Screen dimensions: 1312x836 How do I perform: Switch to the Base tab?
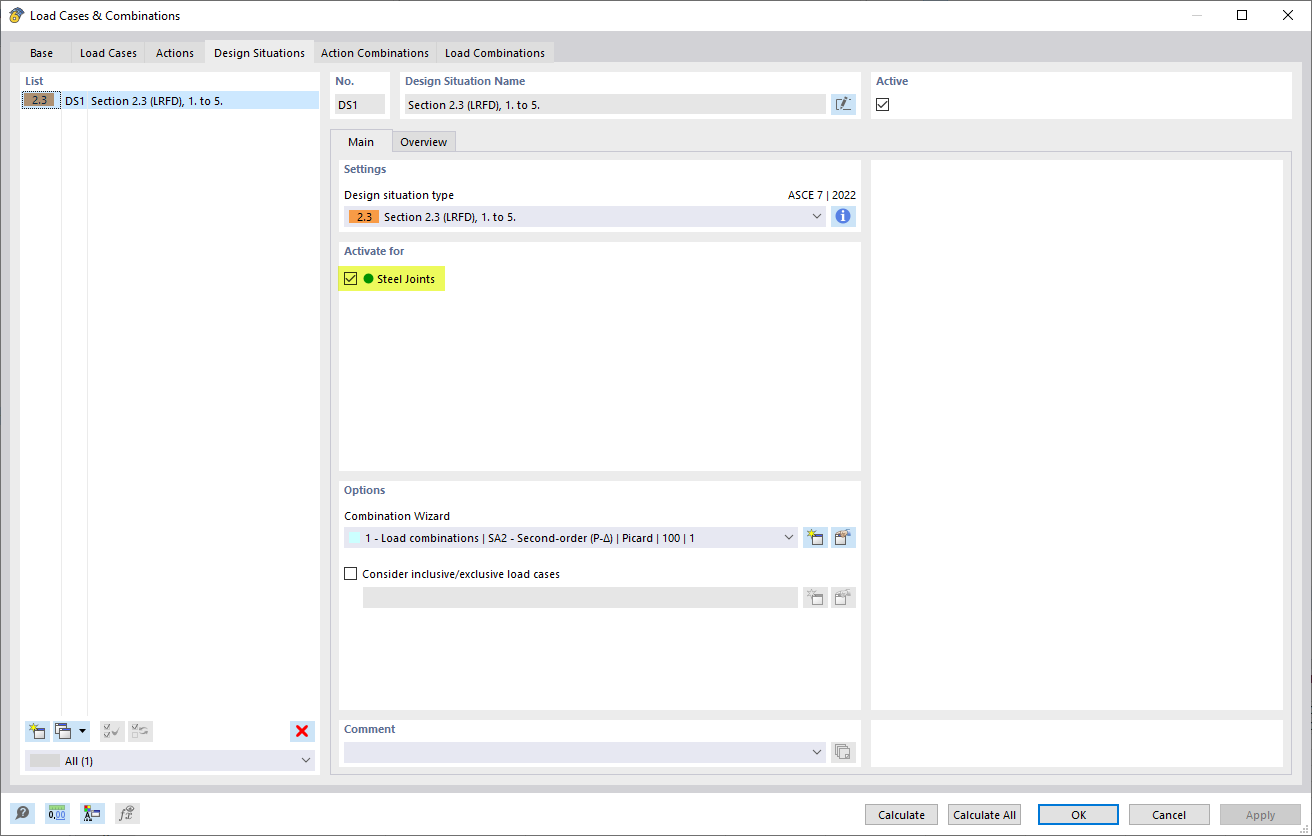click(x=41, y=53)
